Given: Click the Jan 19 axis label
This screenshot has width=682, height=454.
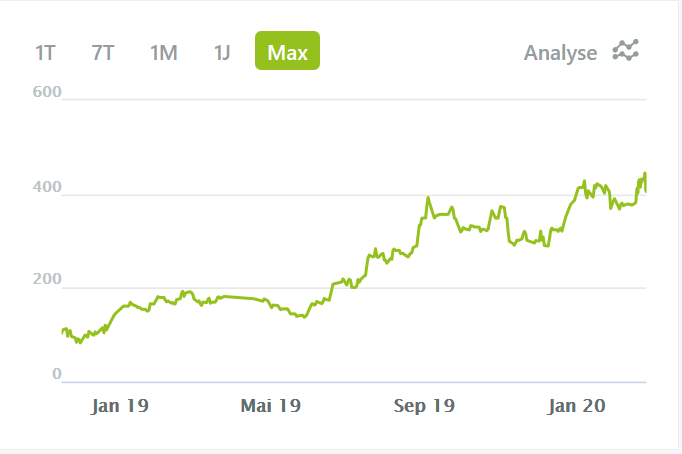Looking at the screenshot, I should (120, 406).
